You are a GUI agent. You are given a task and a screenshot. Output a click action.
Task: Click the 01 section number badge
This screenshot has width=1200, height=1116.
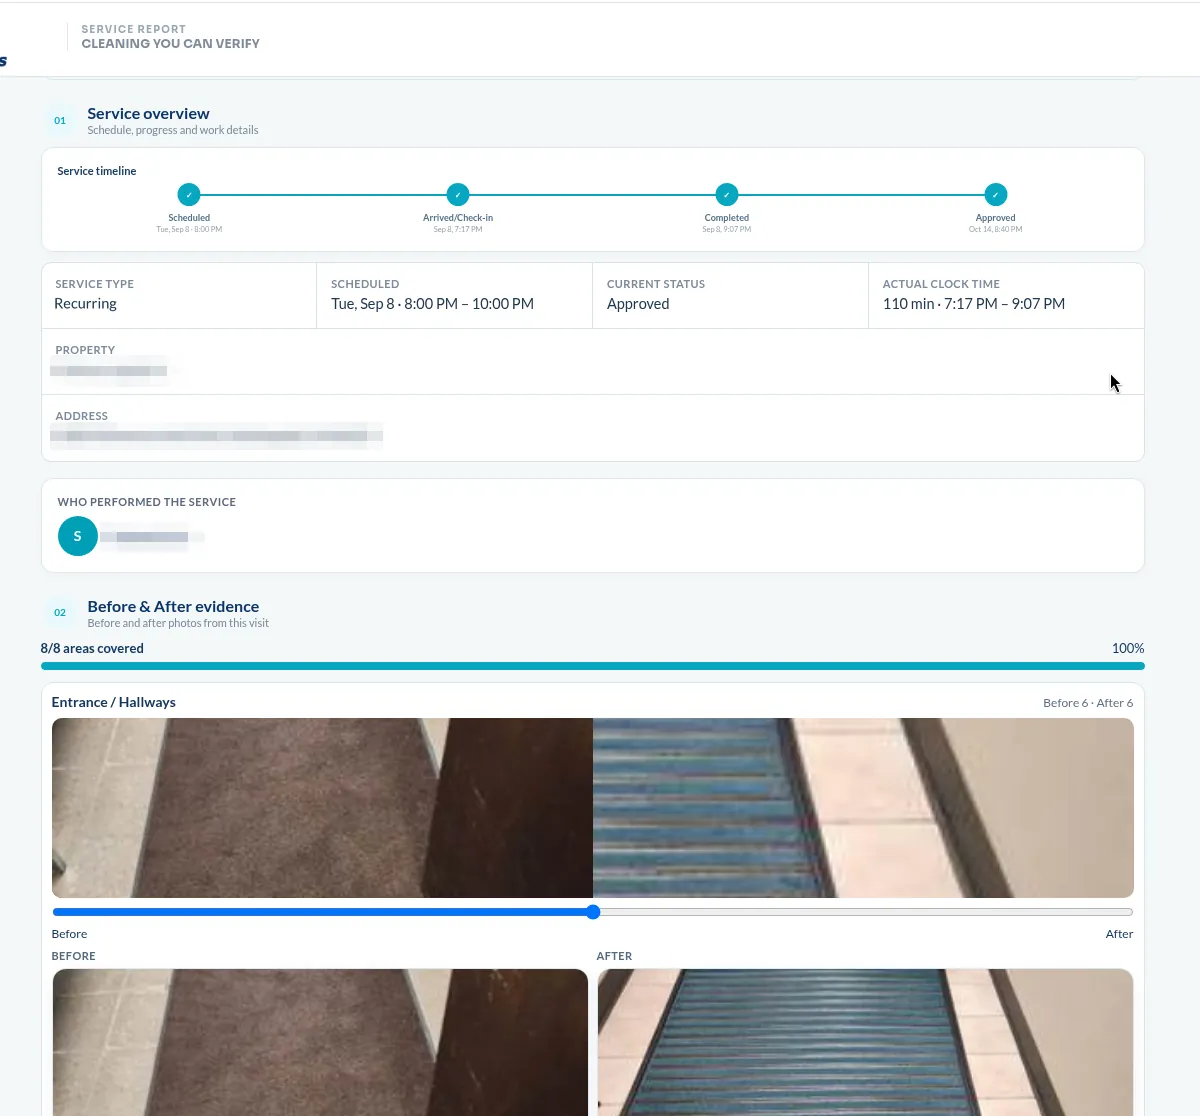pyautogui.click(x=60, y=120)
